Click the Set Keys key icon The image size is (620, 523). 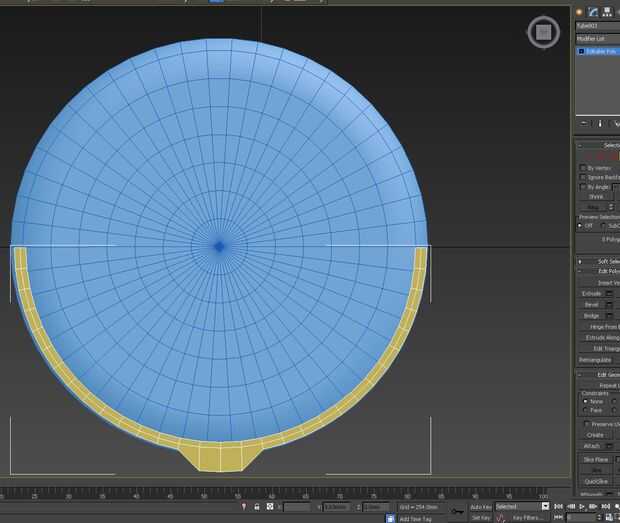coord(457,512)
